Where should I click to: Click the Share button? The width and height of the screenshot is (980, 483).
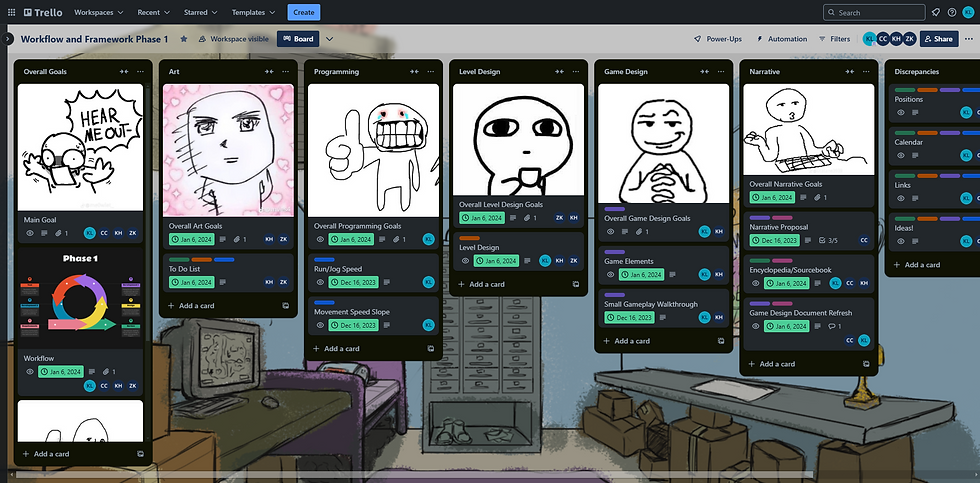[939, 39]
